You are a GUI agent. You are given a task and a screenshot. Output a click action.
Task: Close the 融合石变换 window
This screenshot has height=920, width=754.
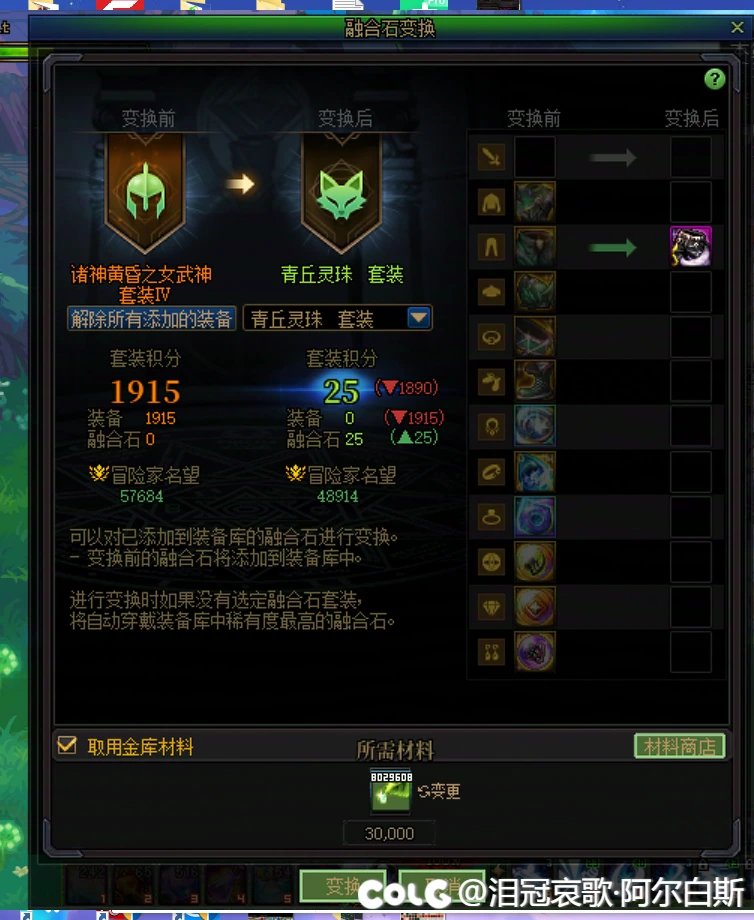pyautogui.click(x=738, y=27)
